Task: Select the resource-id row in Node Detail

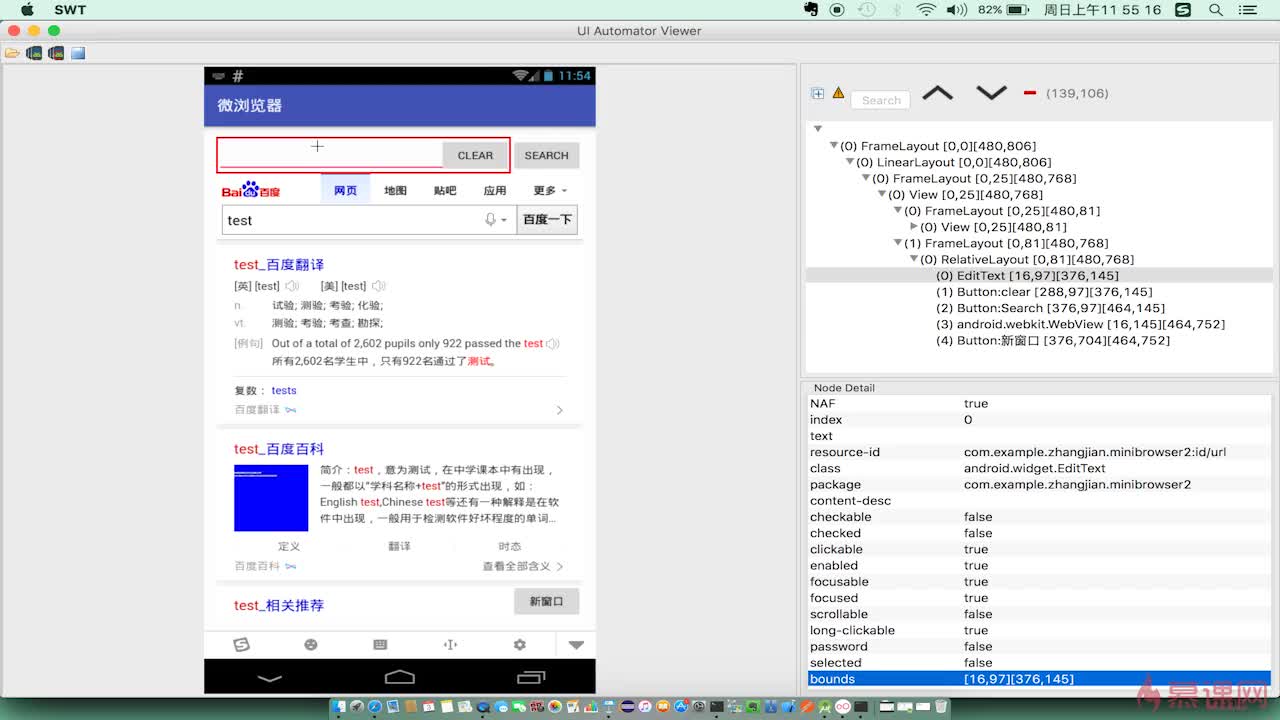Action: tap(1039, 452)
